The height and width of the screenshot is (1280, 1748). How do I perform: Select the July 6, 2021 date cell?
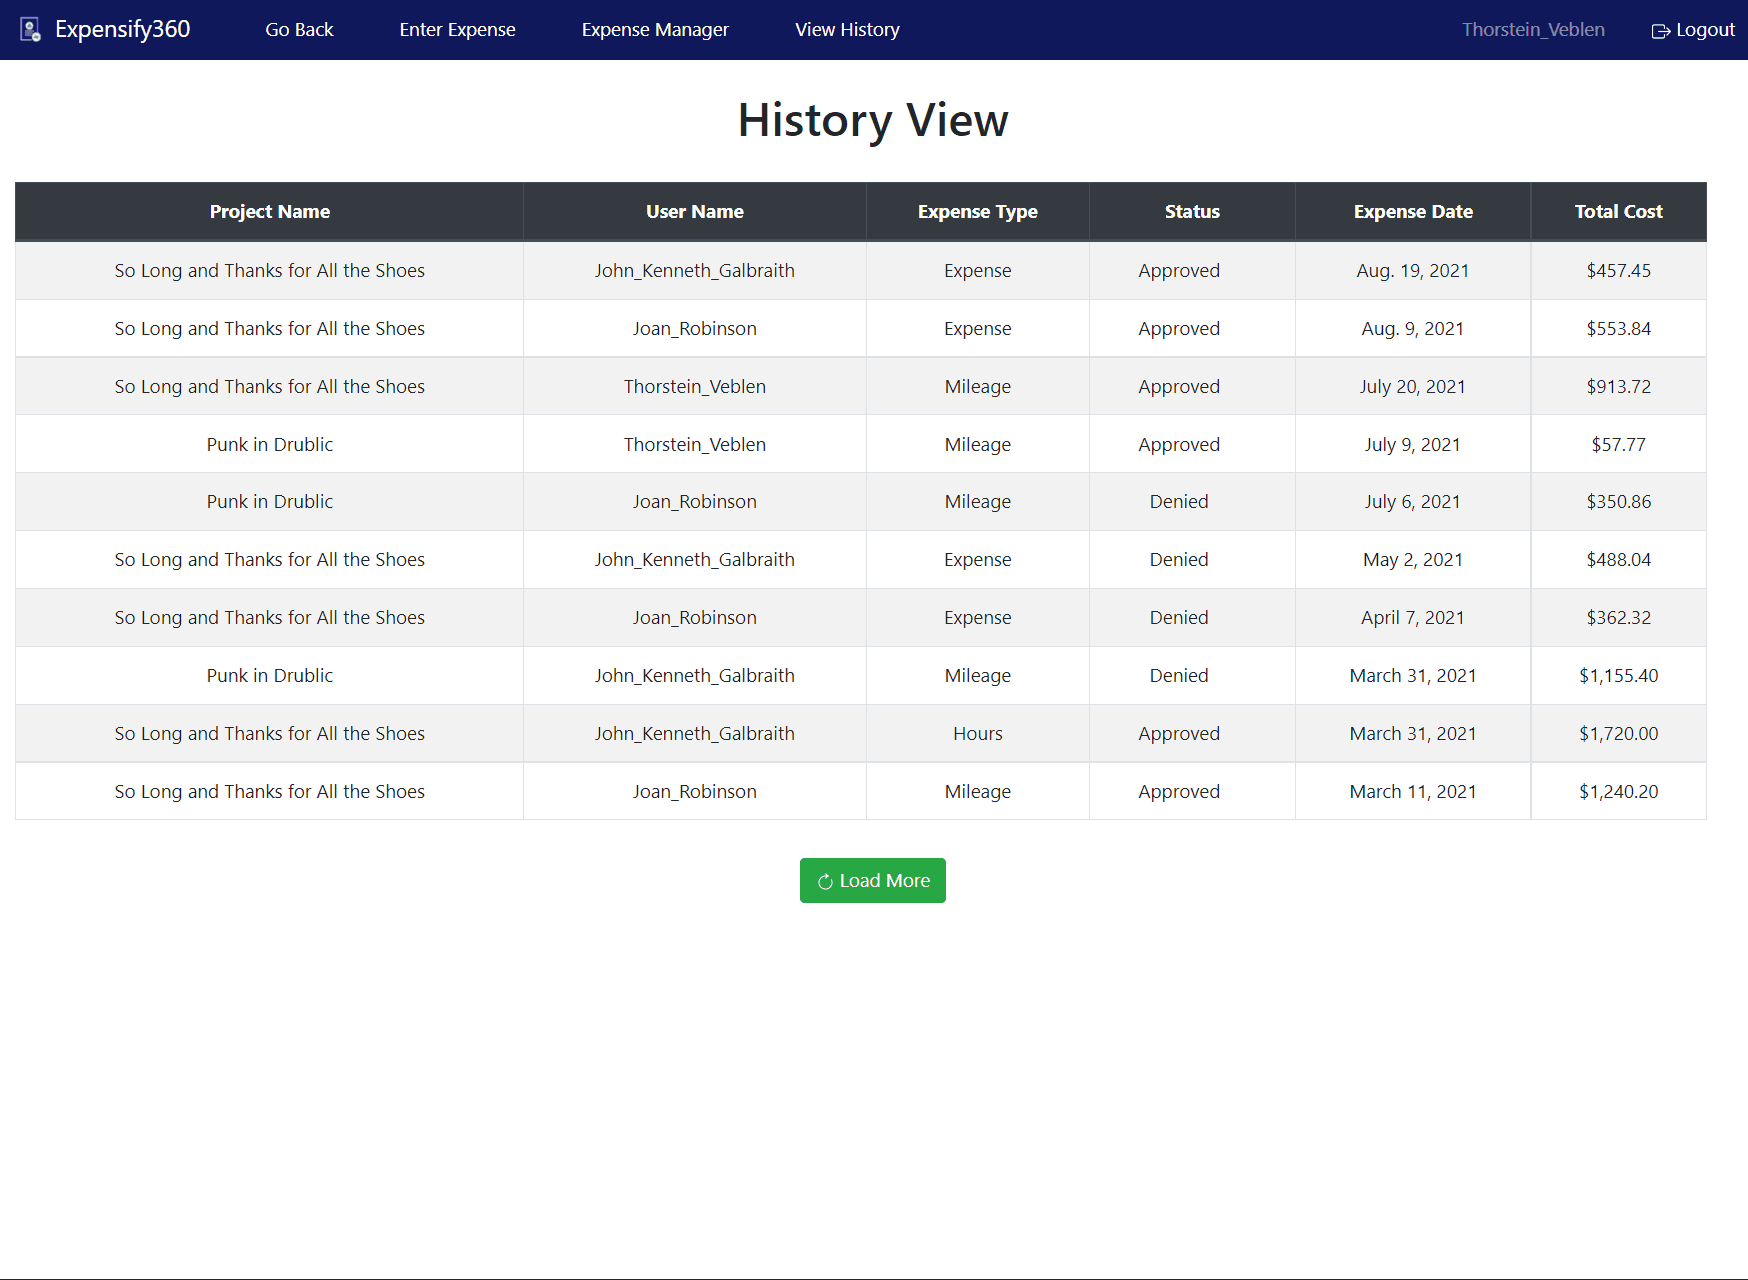click(1412, 502)
